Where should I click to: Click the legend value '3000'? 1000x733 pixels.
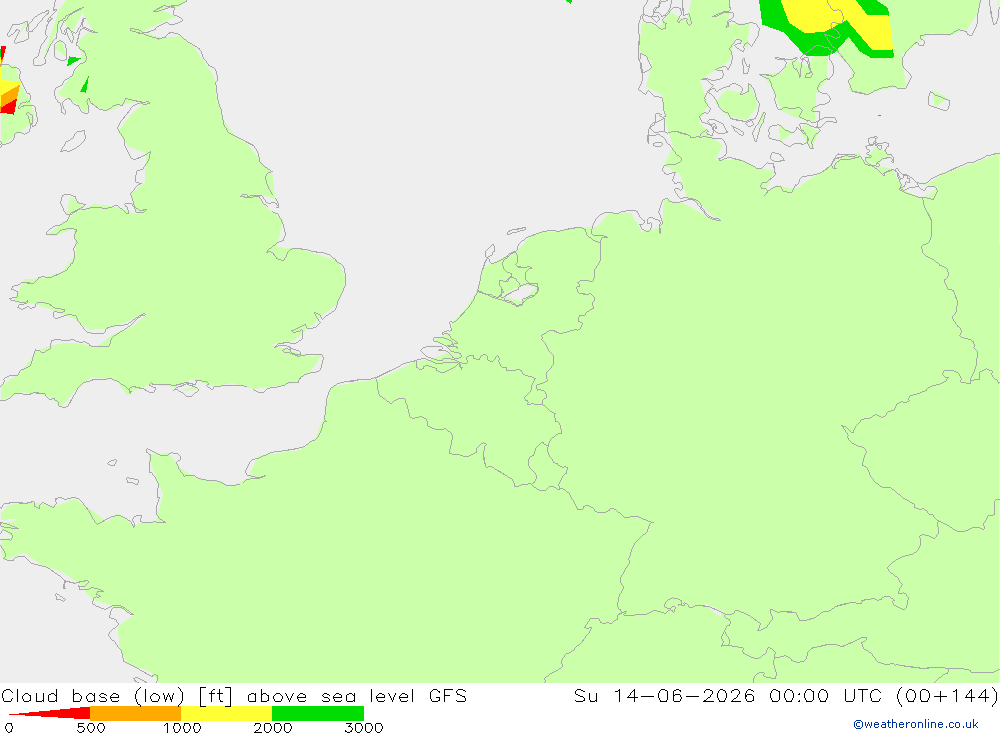(364, 728)
